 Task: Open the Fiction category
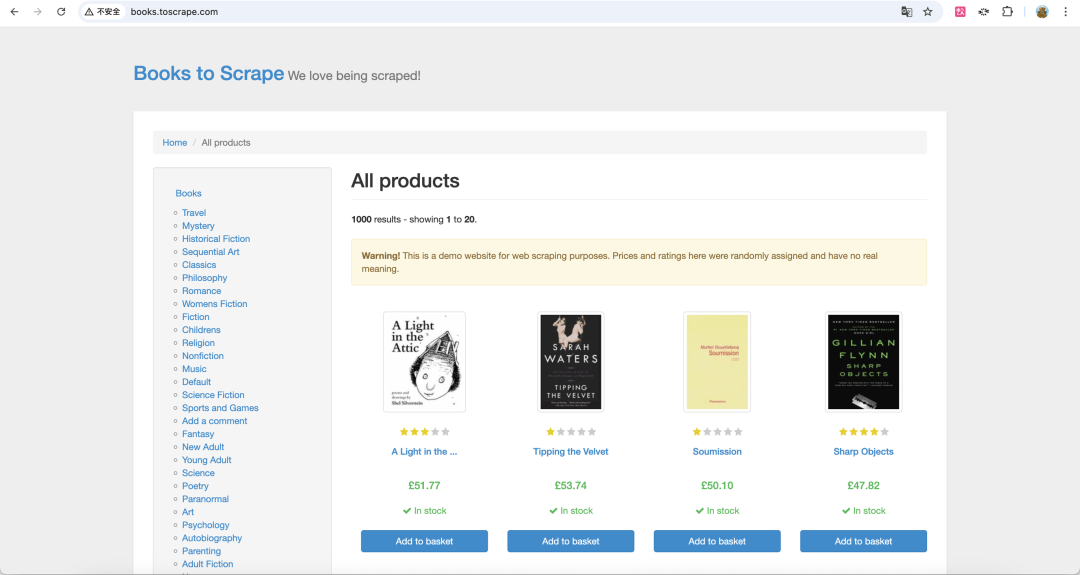196,317
